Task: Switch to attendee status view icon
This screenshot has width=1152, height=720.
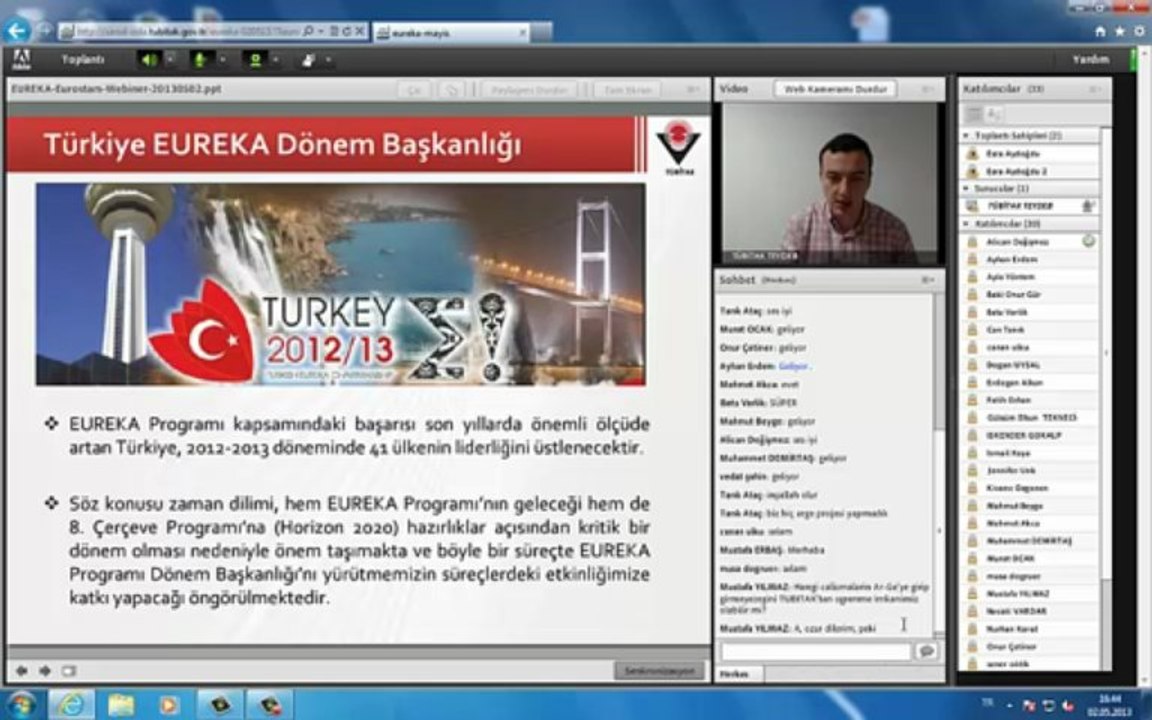Action: pyautogui.click(x=993, y=115)
